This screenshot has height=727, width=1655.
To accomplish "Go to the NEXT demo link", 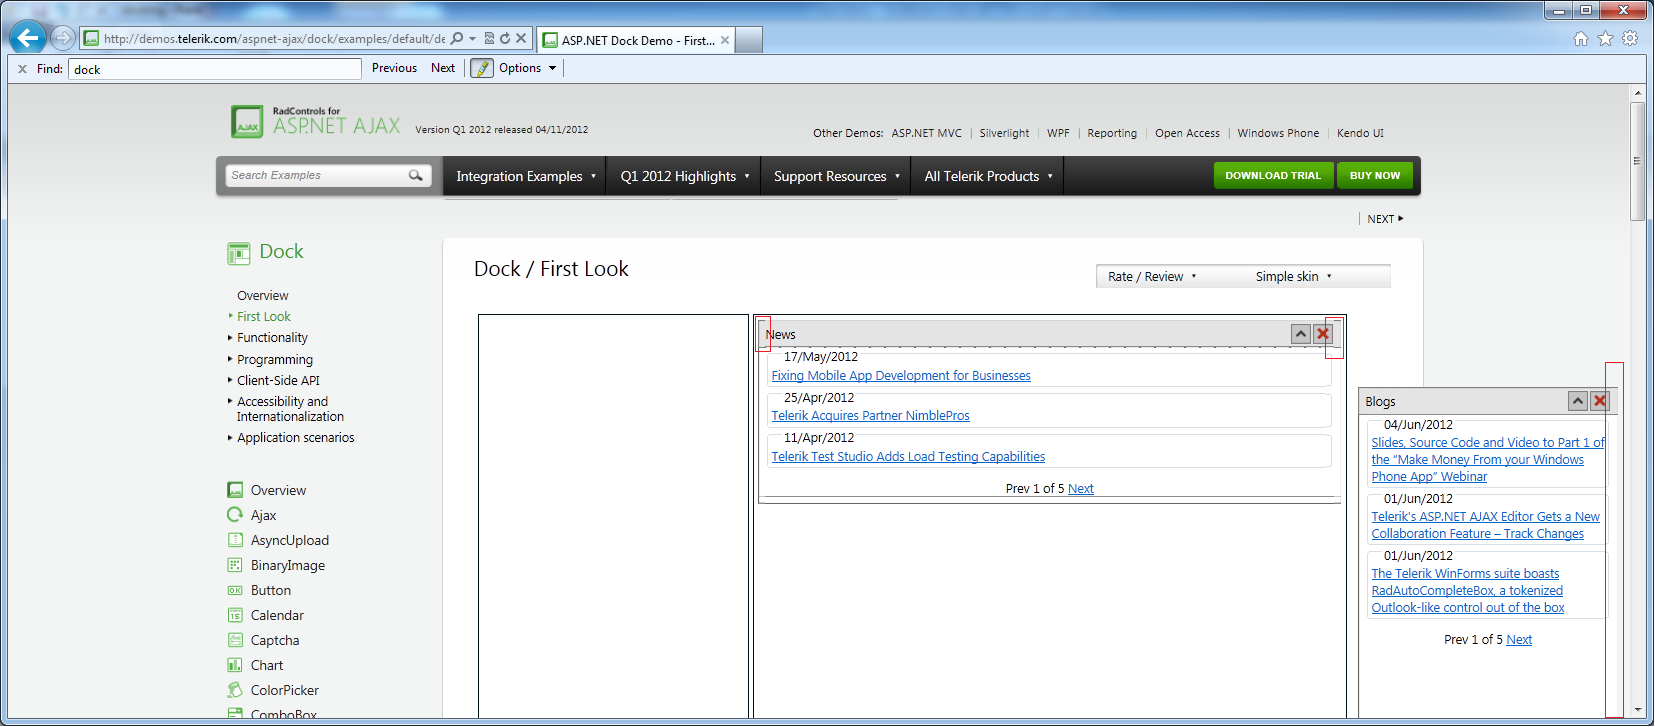I will point(1385,219).
